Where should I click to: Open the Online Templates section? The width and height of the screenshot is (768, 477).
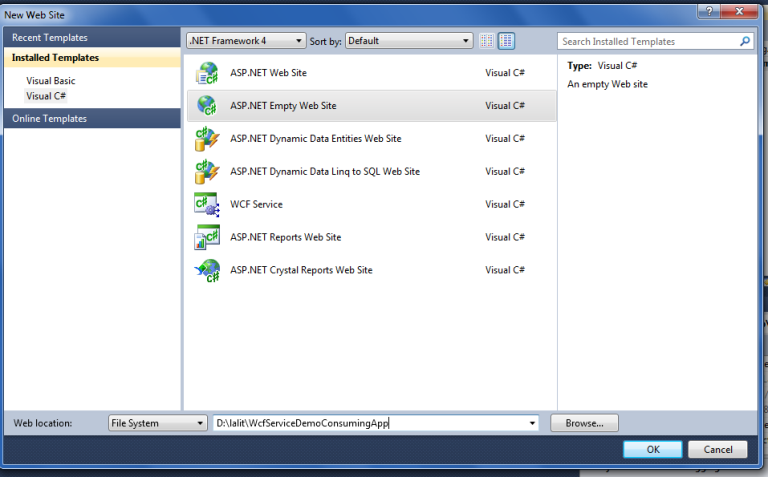click(x=92, y=119)
